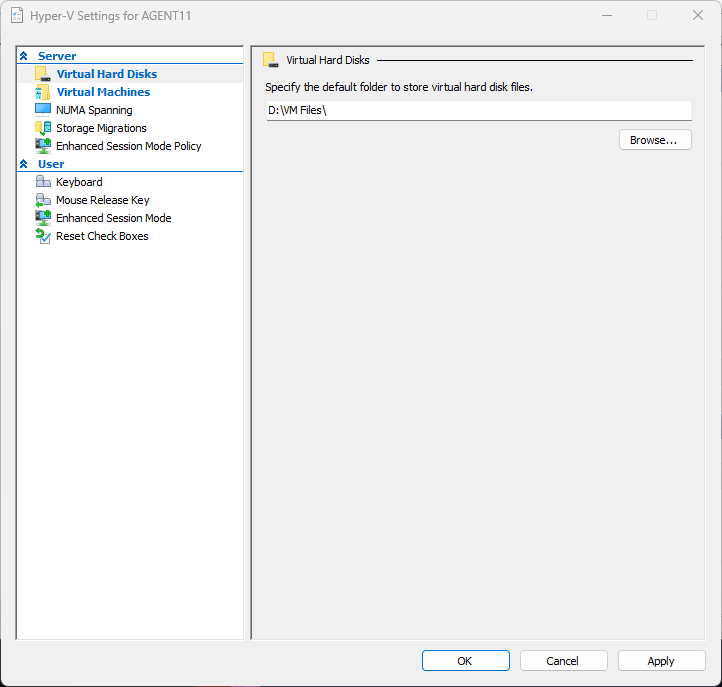Collapse the Server section chevron

coord(24,56)
